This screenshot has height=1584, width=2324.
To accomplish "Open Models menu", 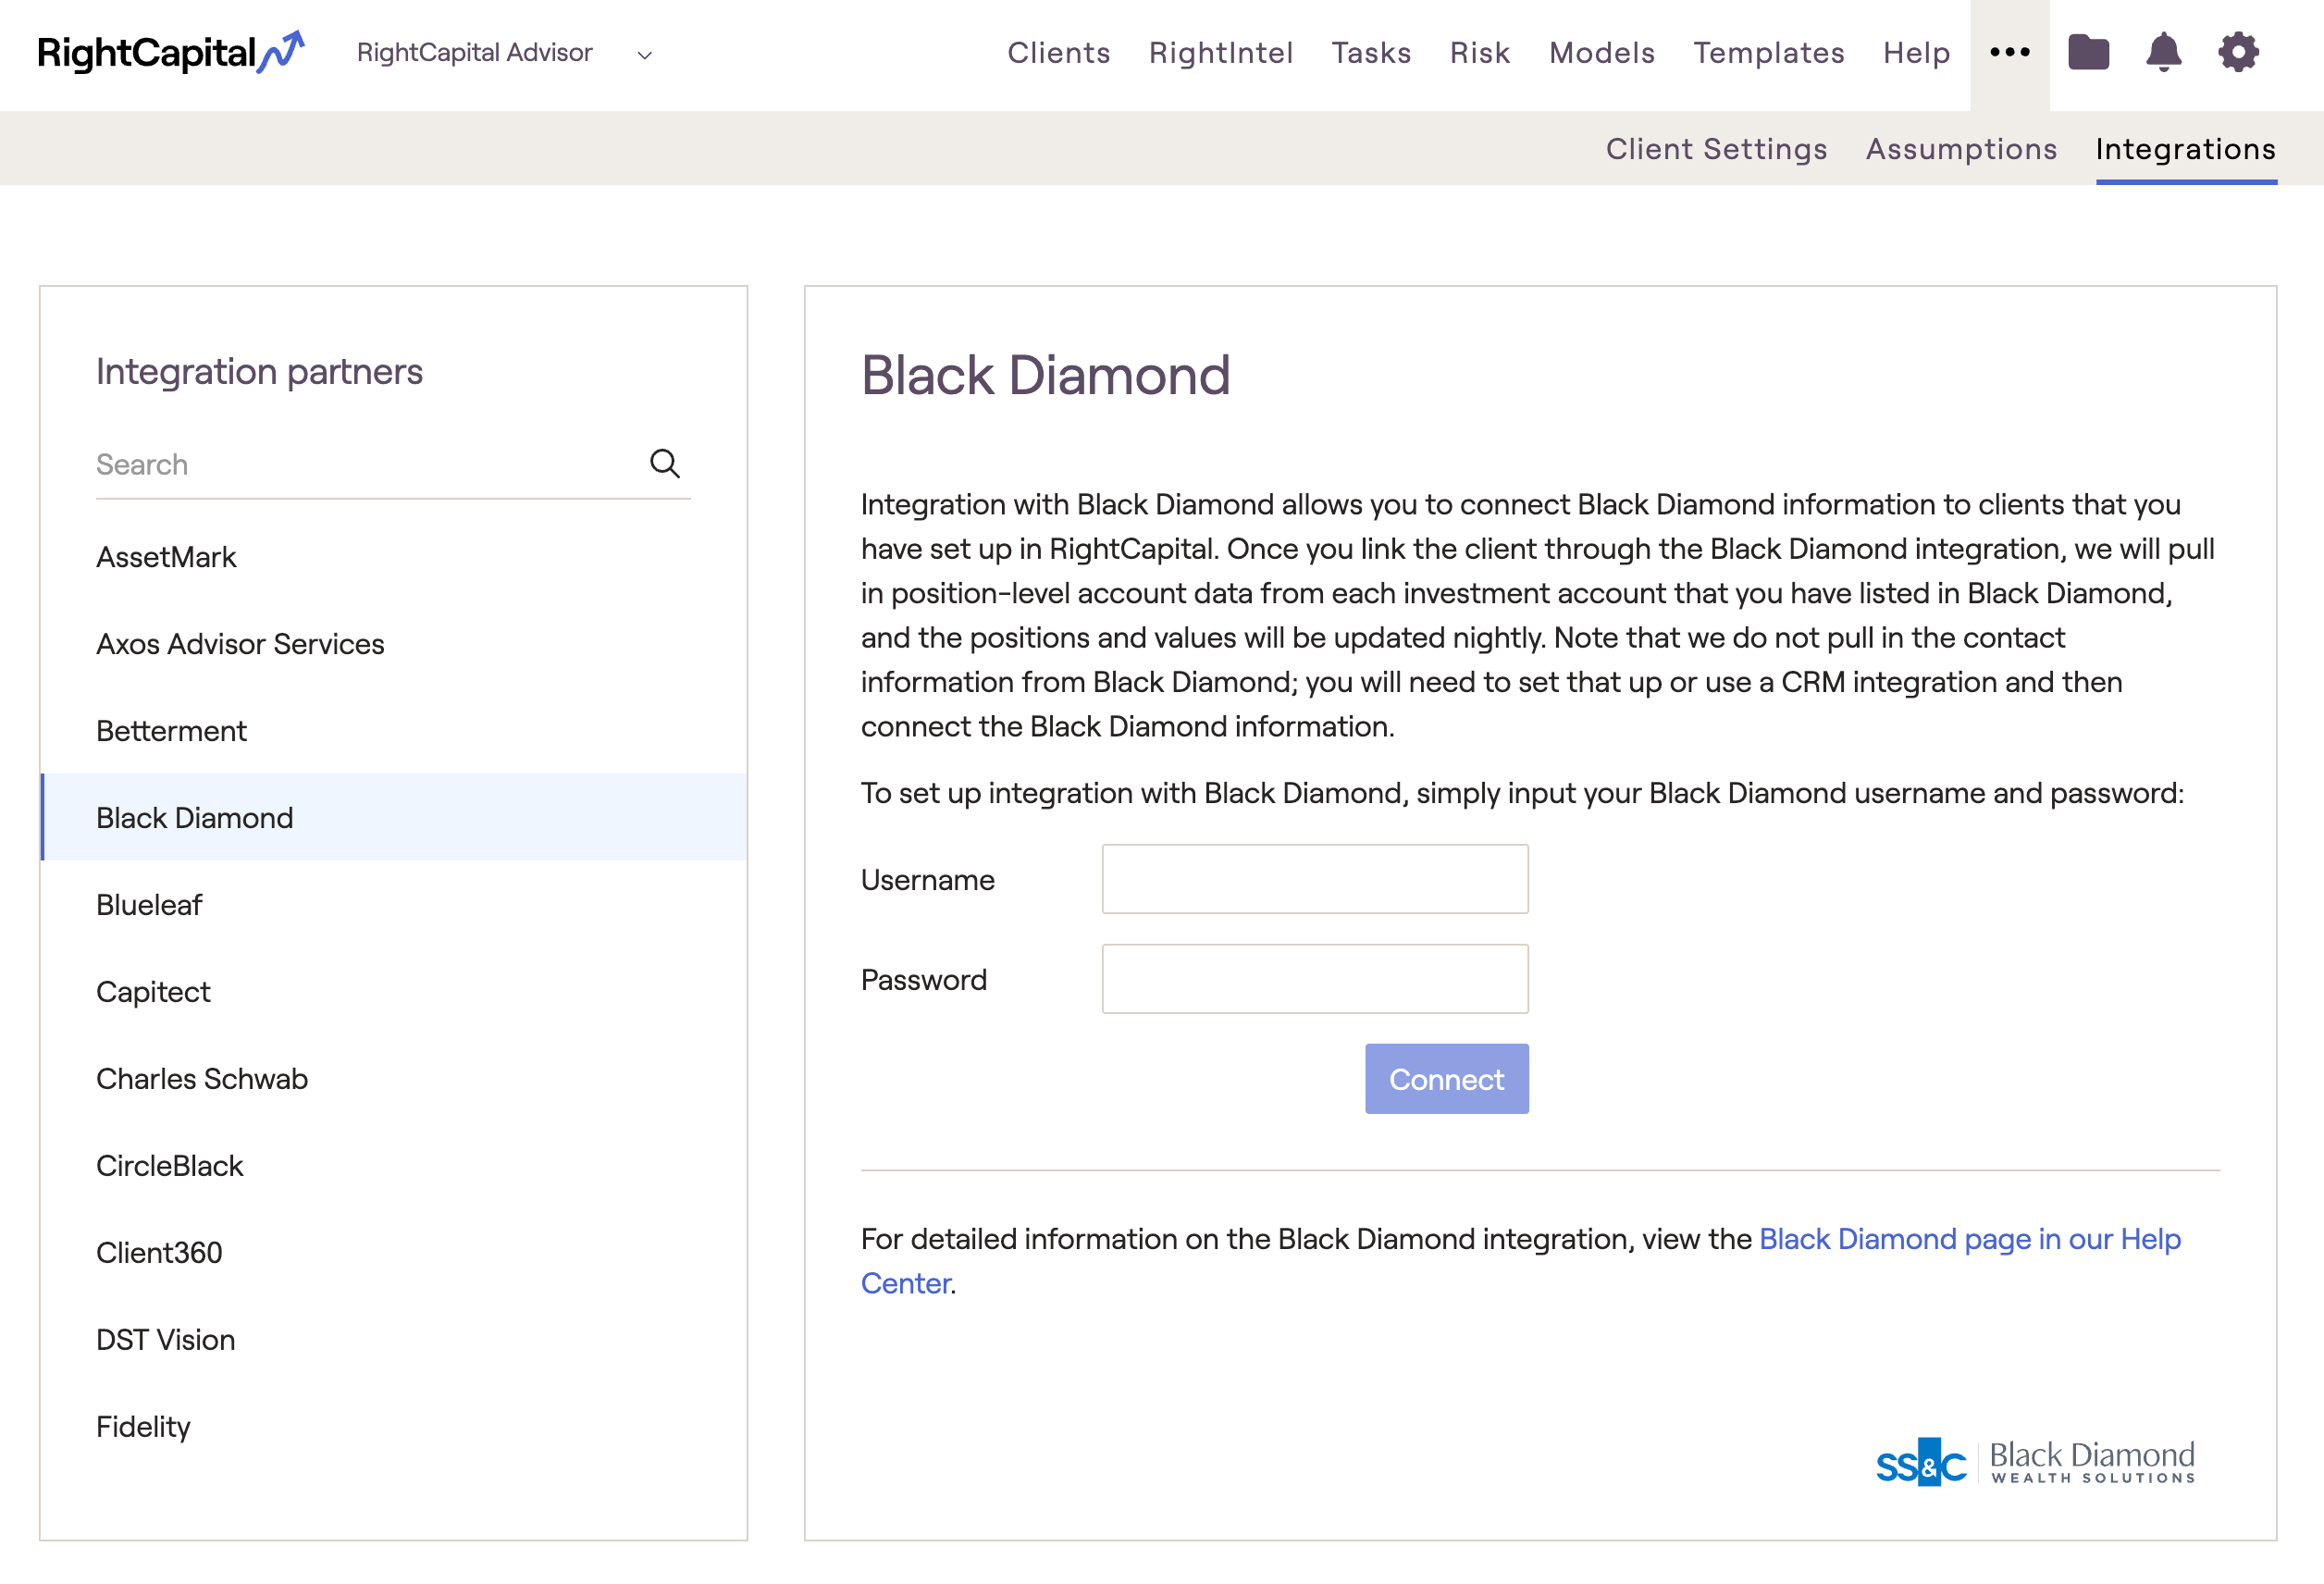I will 1602,53.
